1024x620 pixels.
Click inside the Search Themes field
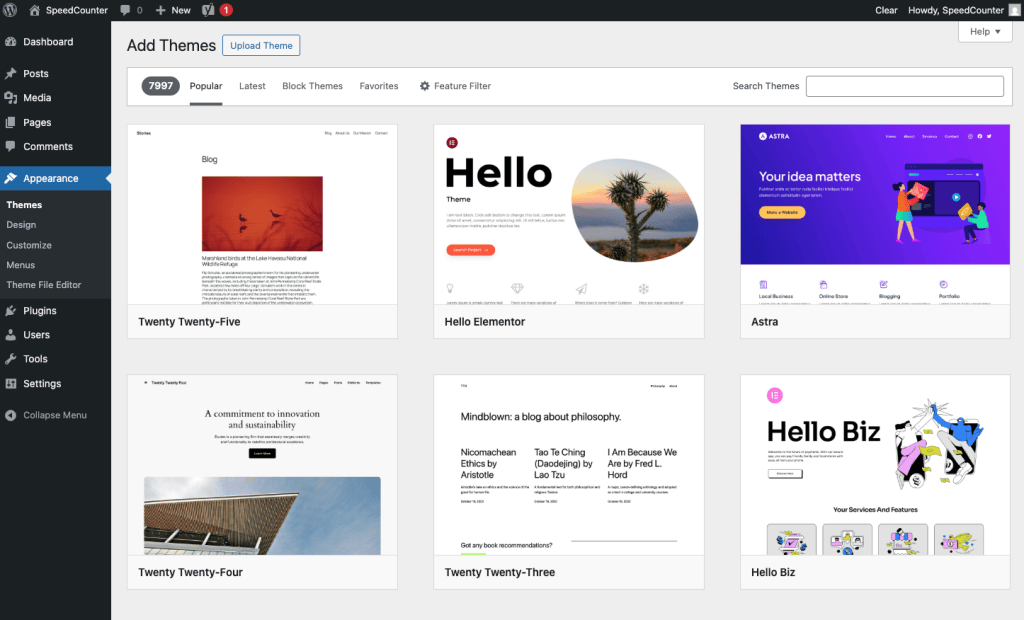(x=903, y=86)
